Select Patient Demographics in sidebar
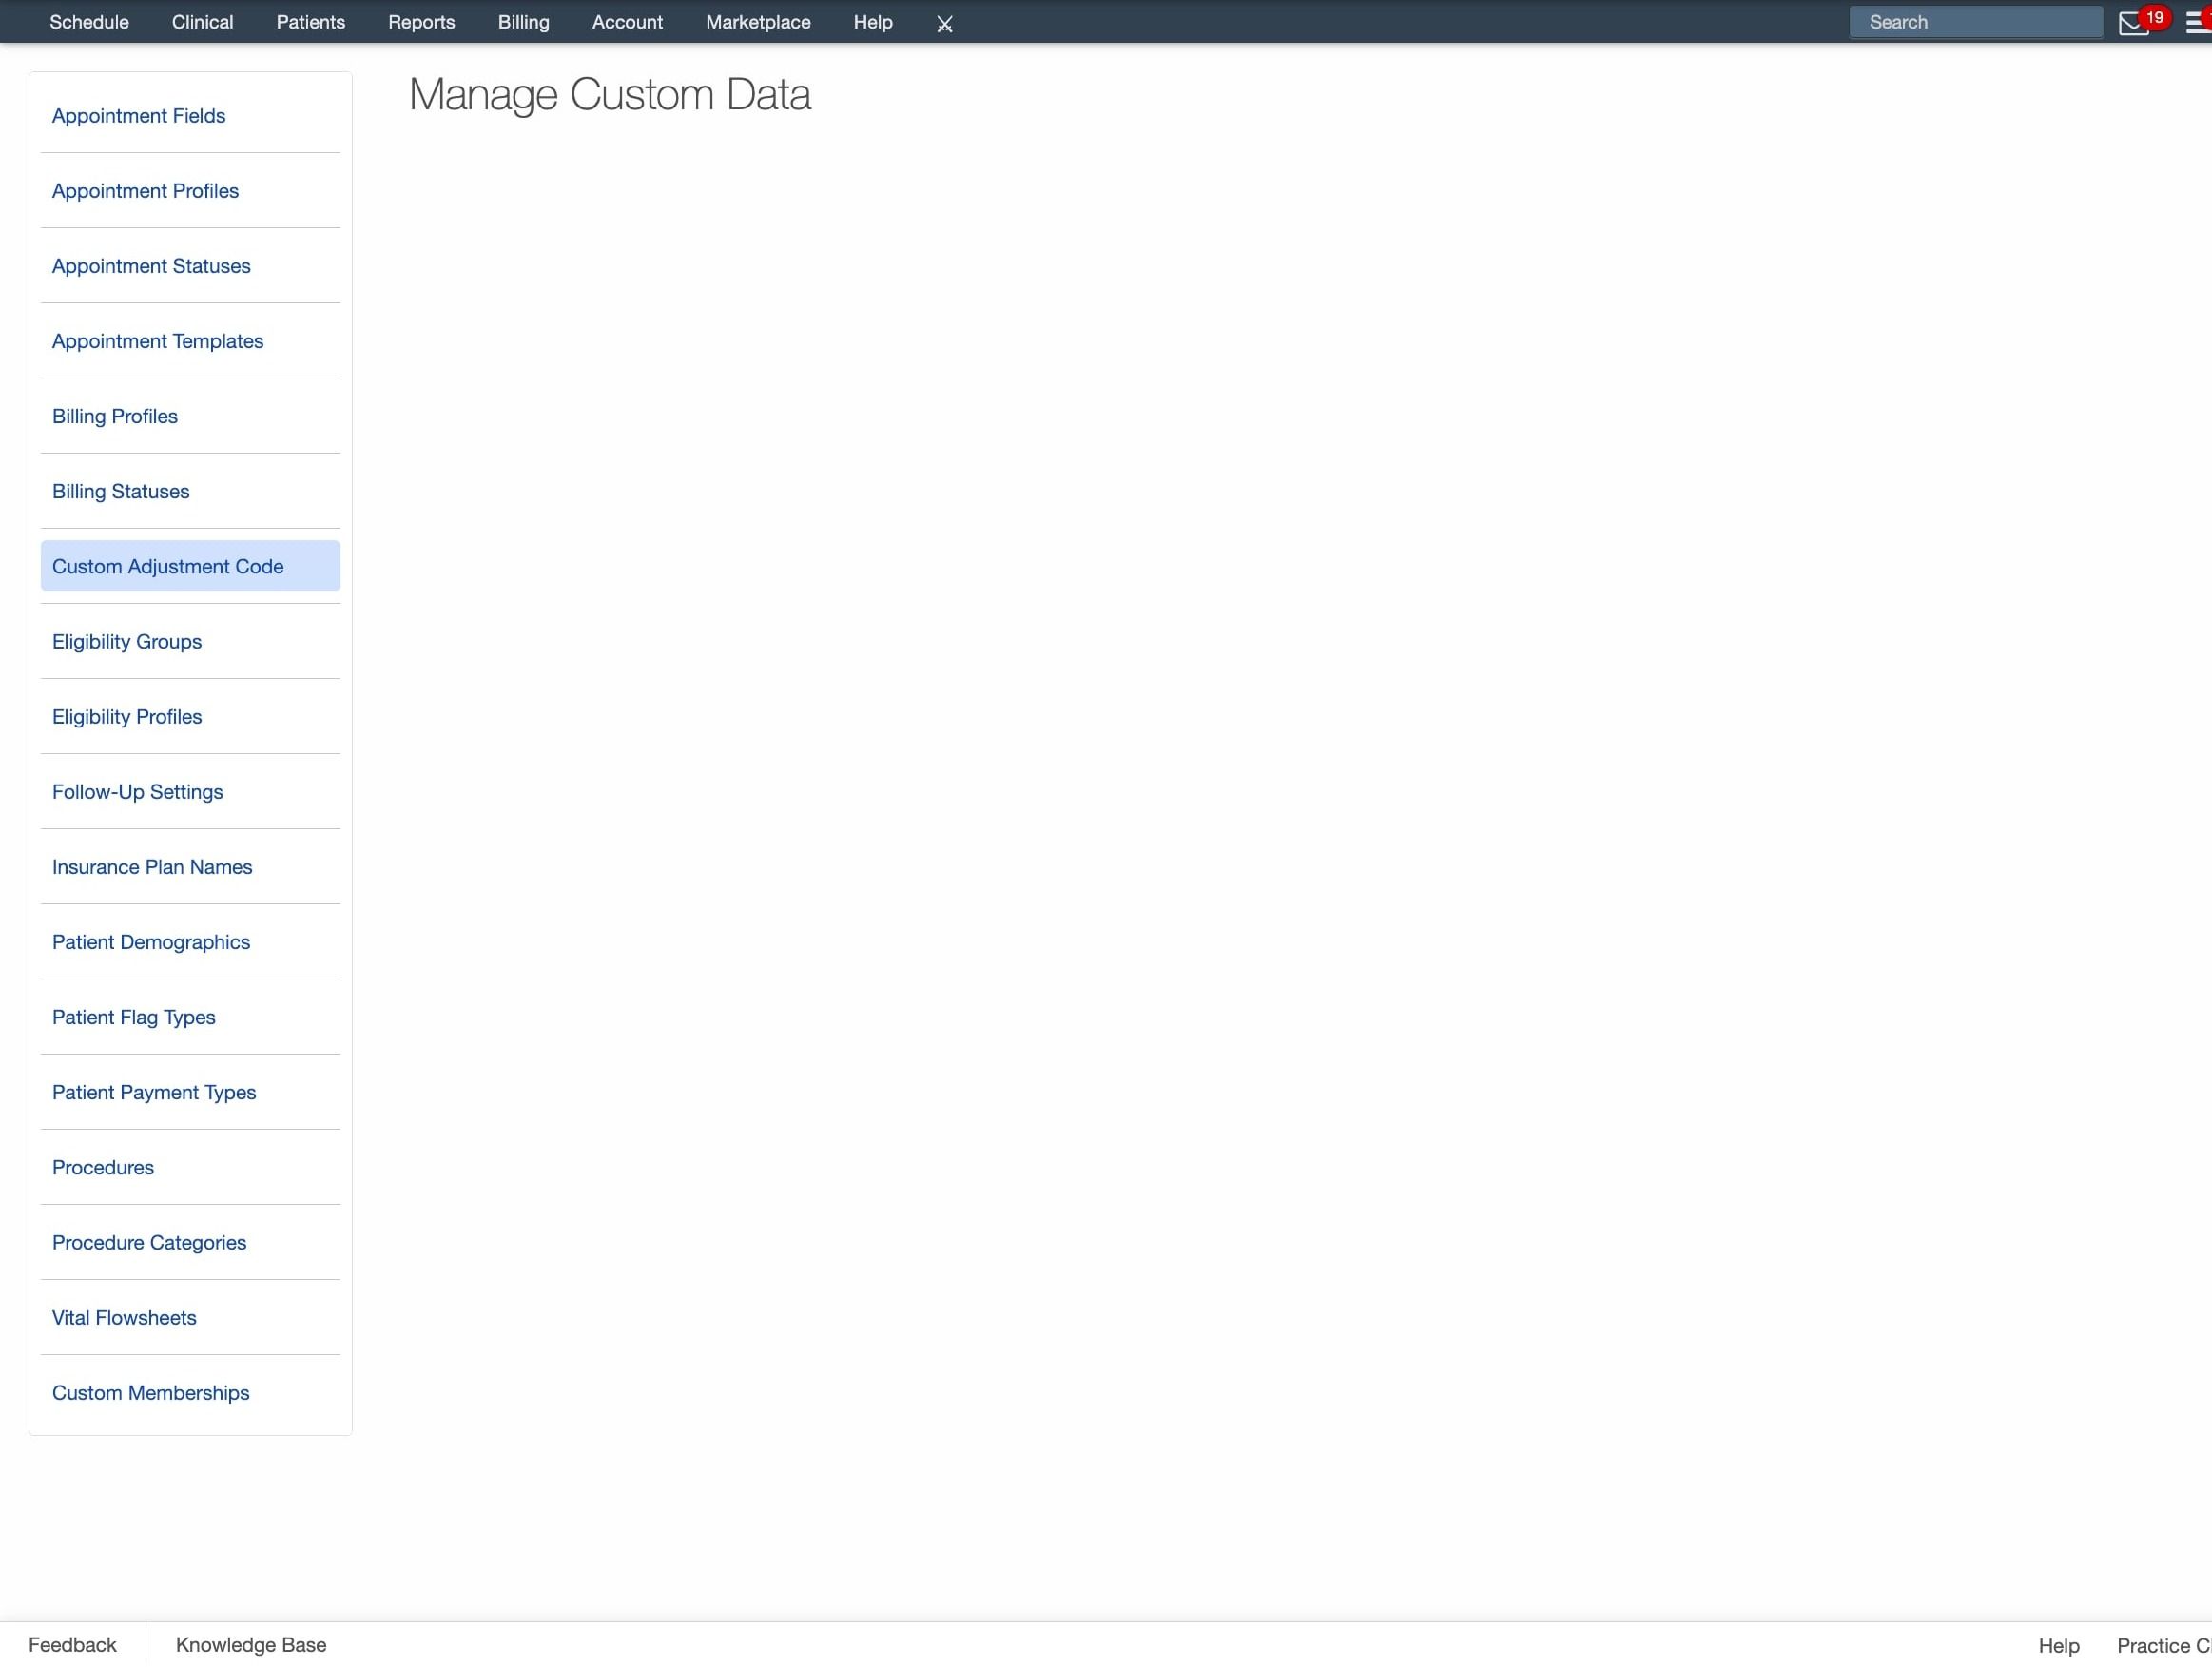The image size is (2212, 1667). click(x=190, y=942)
